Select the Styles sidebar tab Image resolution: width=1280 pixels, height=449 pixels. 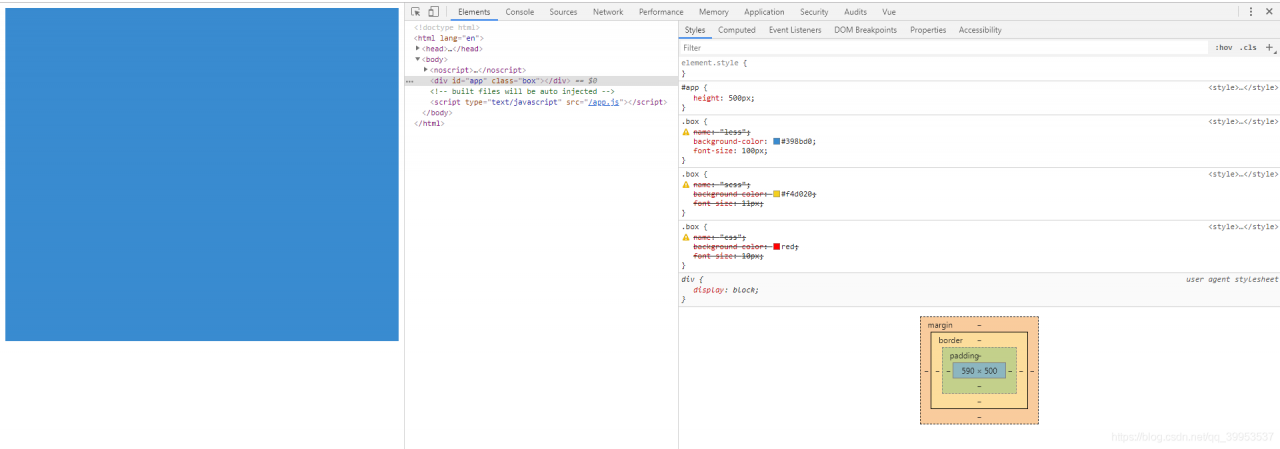[x=695, y=30]
